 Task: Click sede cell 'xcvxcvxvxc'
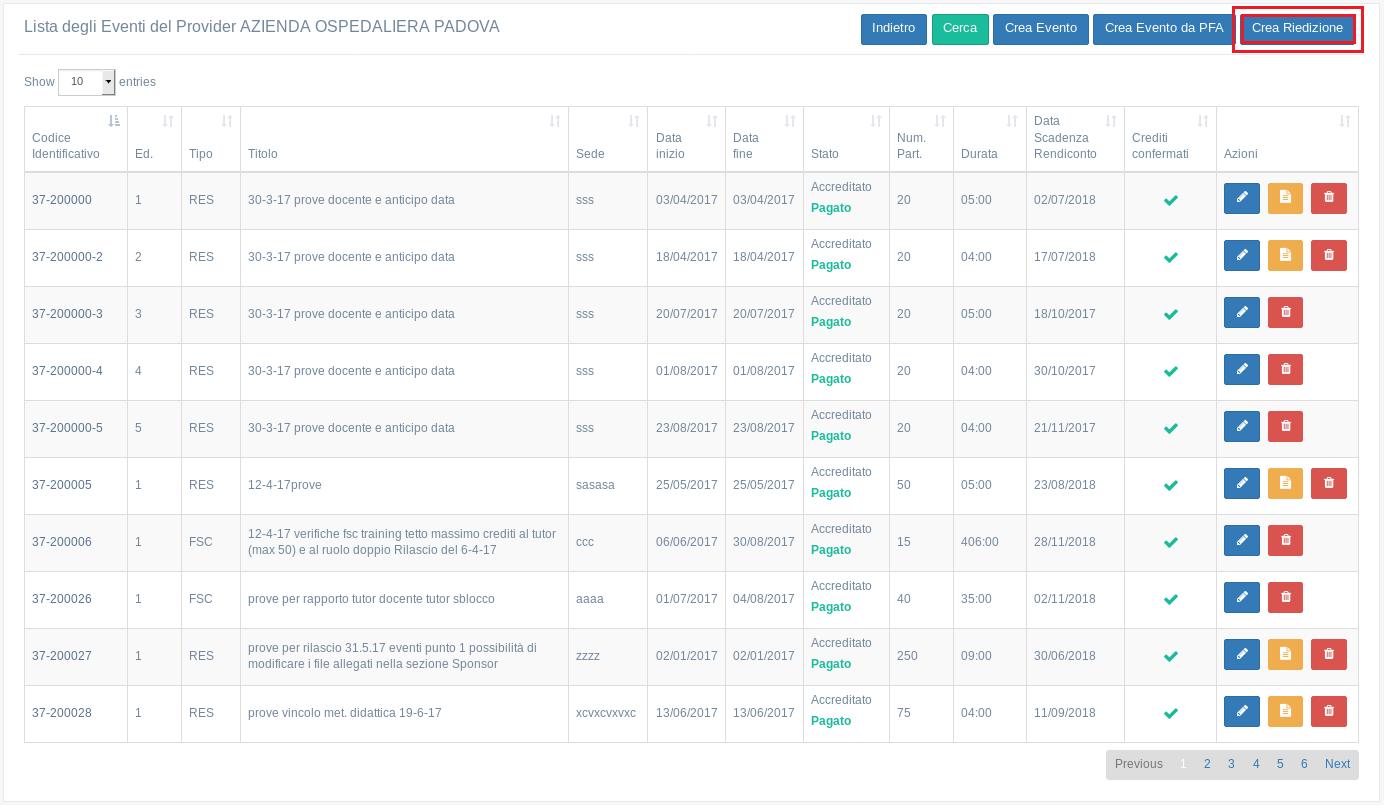(x=606, y=713)
